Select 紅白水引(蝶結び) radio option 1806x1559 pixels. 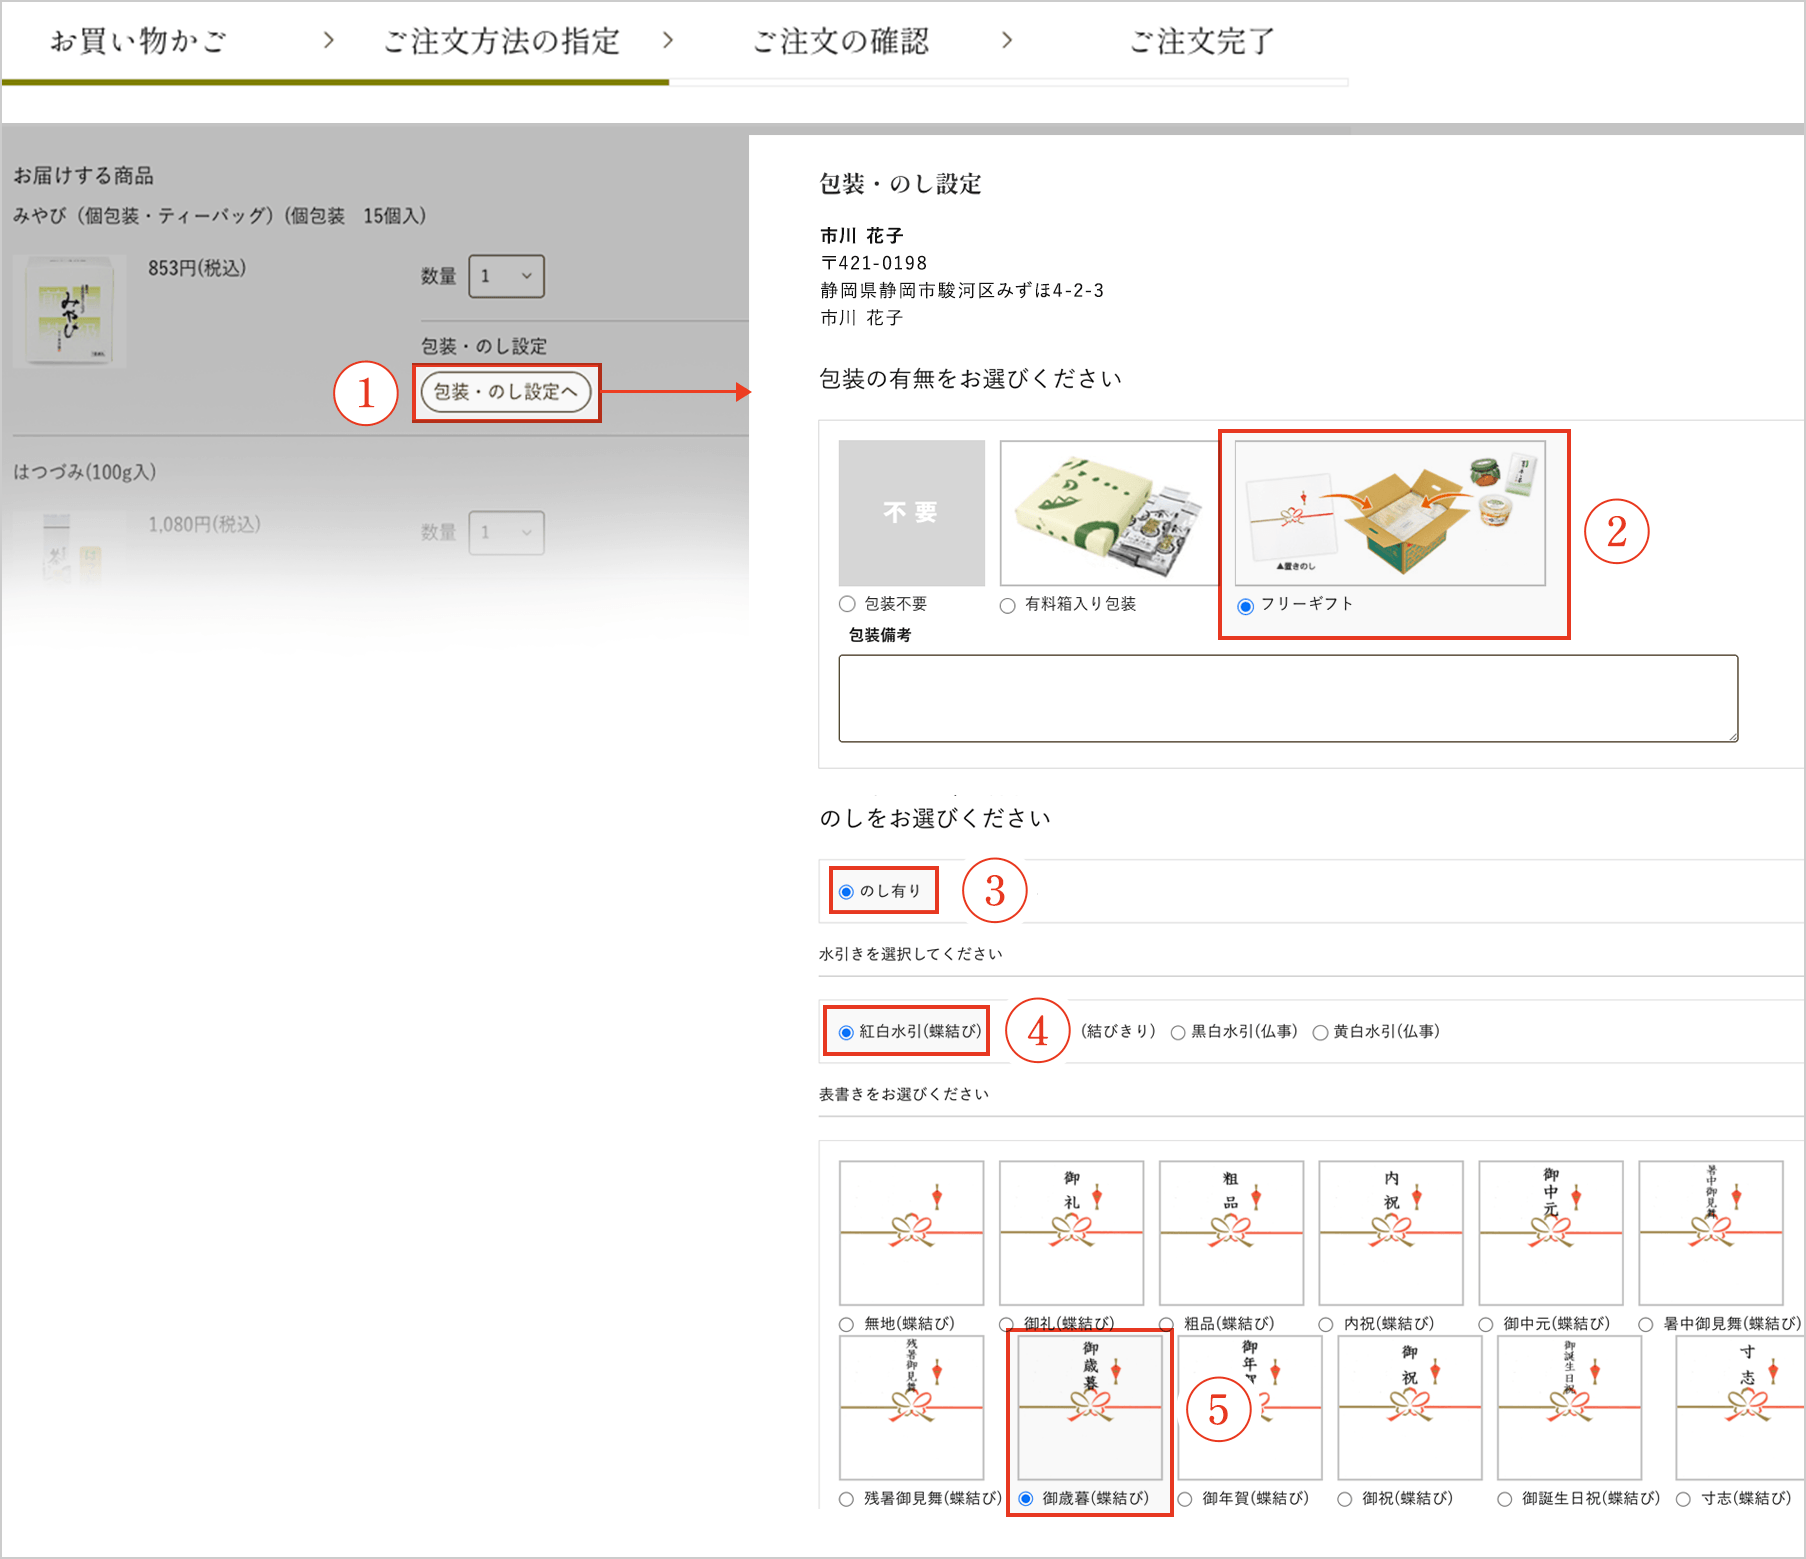click(847, 1032)
